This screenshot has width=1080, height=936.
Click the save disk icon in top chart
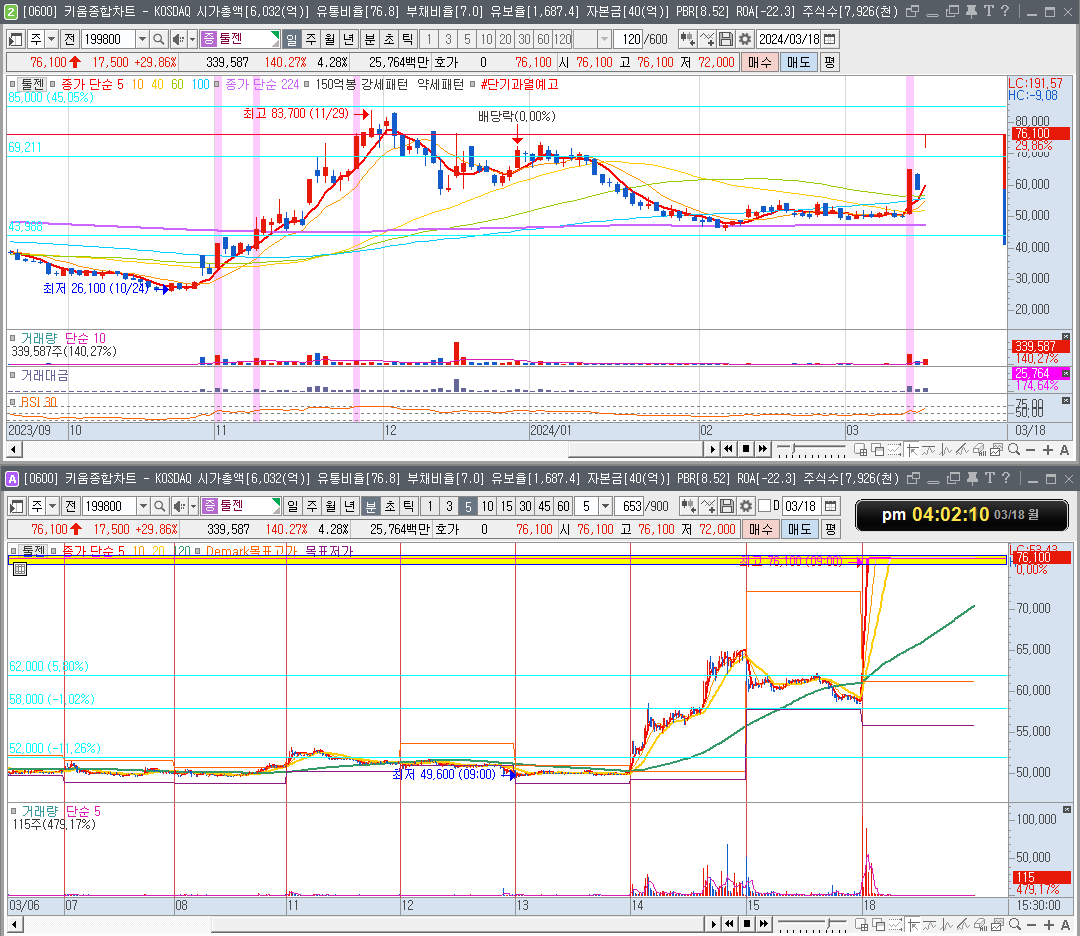tap(726, 39)
